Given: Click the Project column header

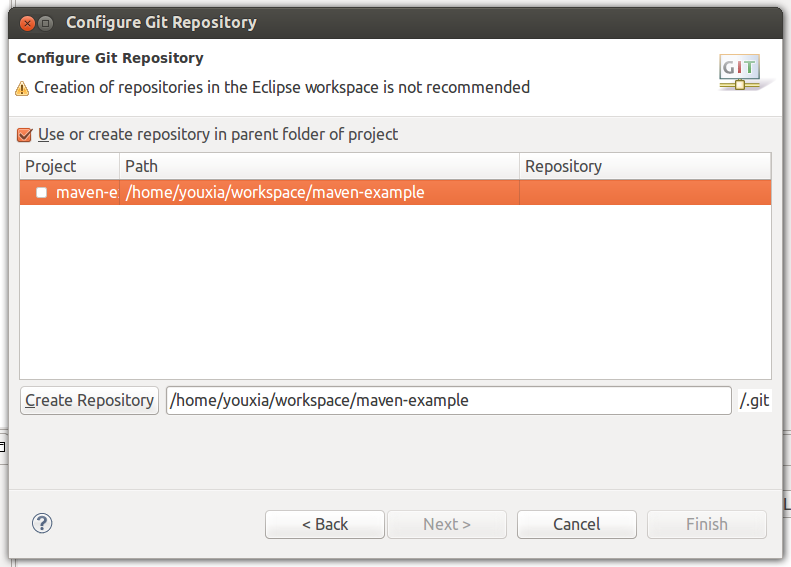Looking at the screenshot, I should (70, 166).
